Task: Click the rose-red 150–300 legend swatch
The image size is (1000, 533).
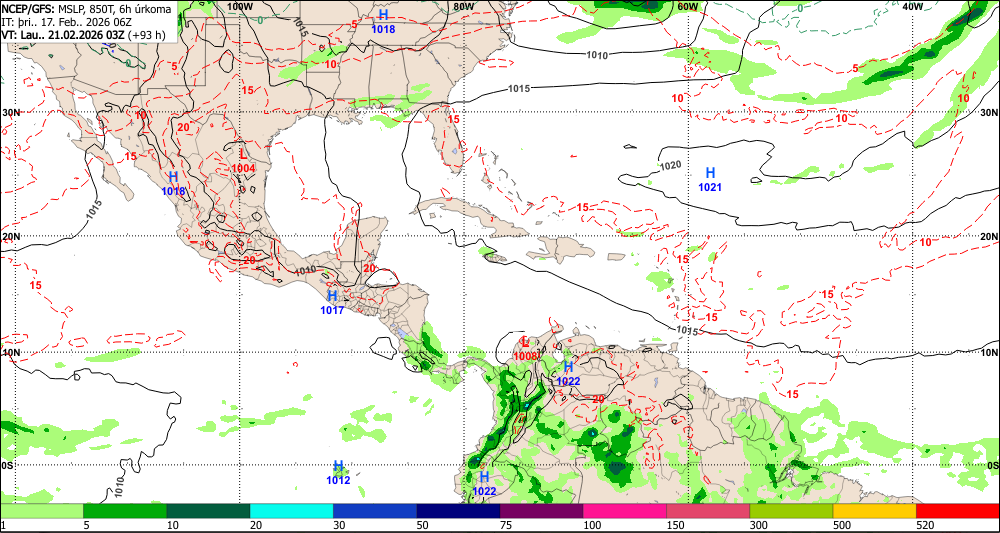Action: click(x=708, y=511)
